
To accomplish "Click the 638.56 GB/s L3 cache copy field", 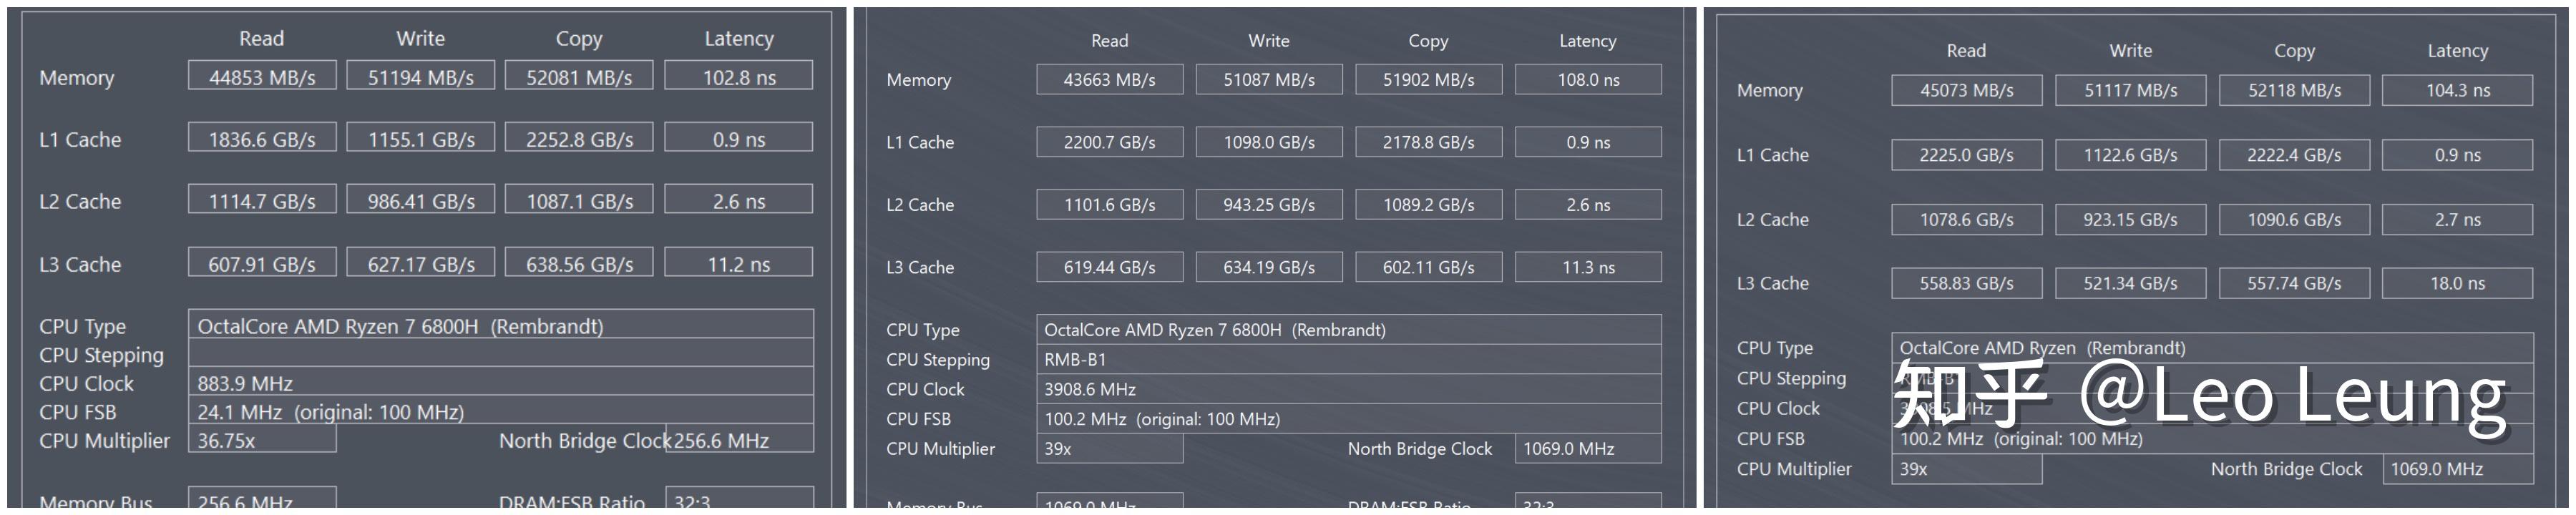I will pyautogui.click(x=579, y=264).
